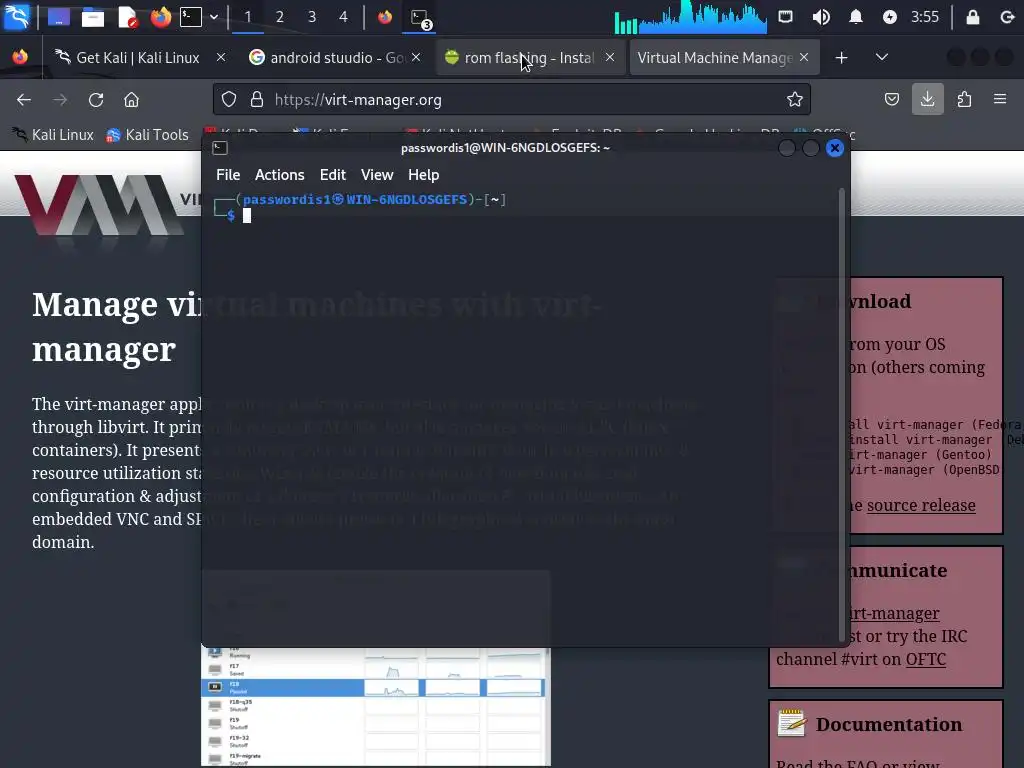Close the android stuudio tab
The image size is (1024, 768).
pos(416,57)
